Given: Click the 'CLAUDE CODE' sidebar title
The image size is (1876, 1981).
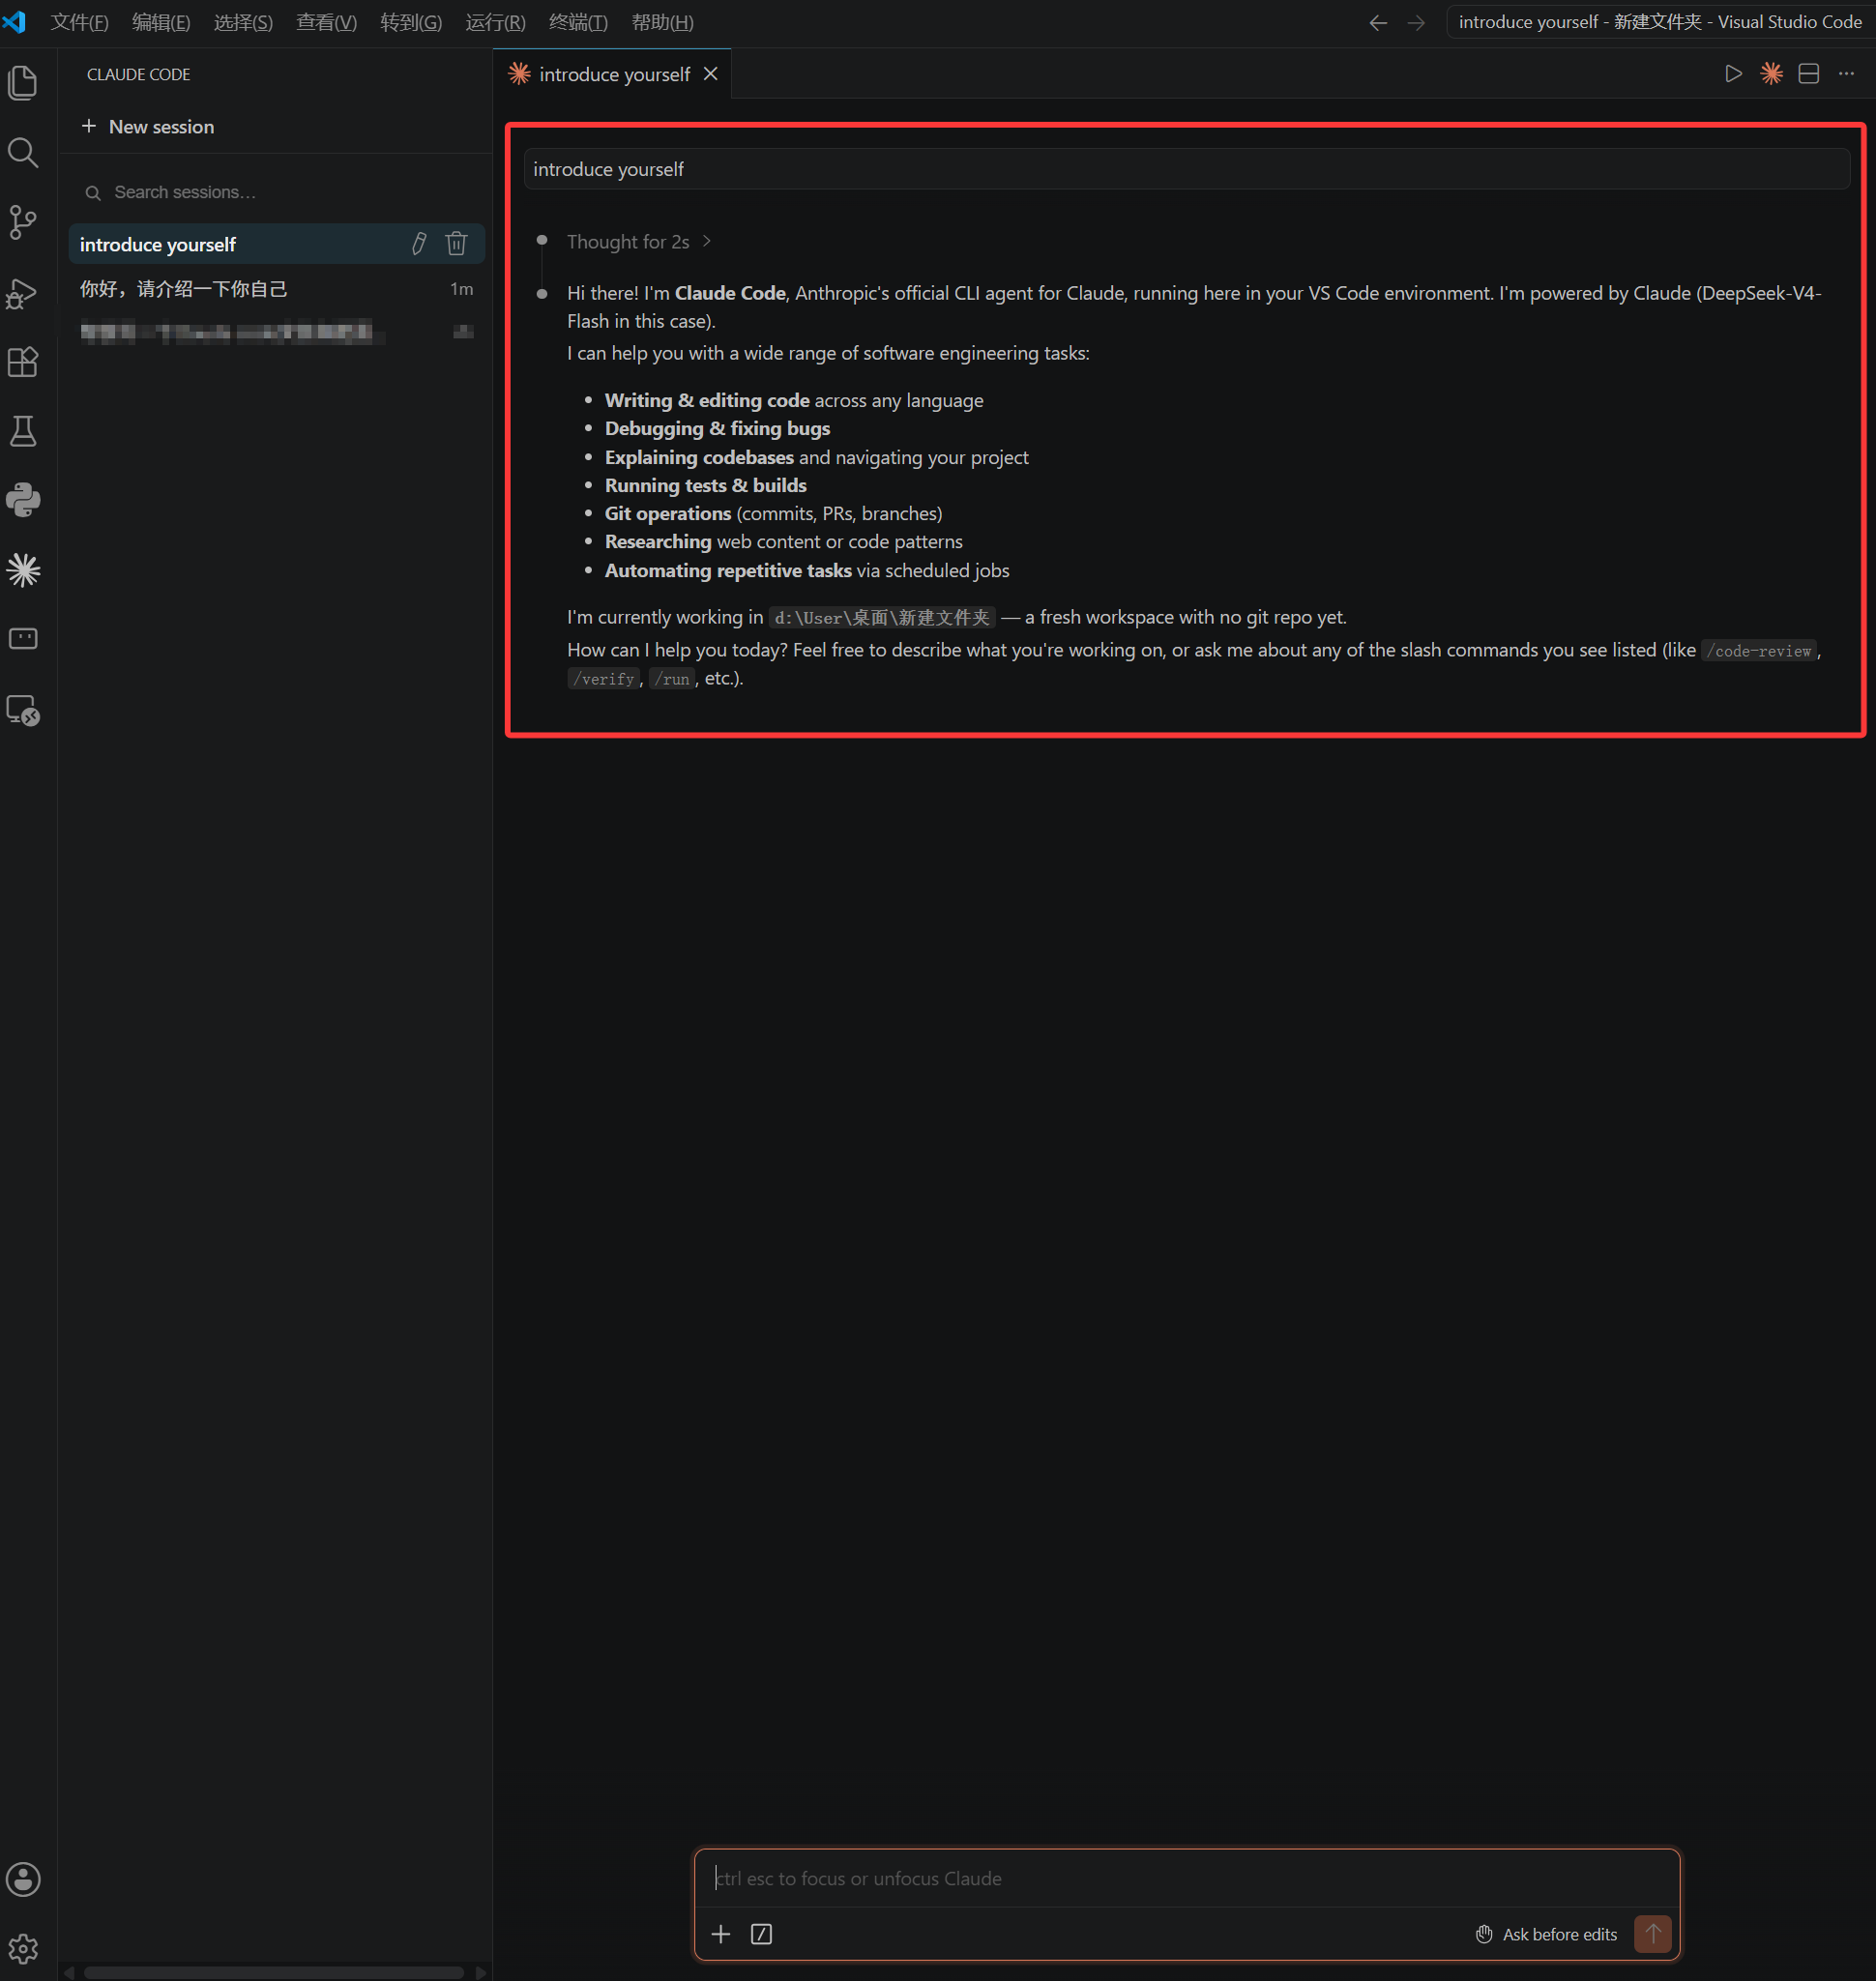Looking at the screenshot, I should (138, 74).
